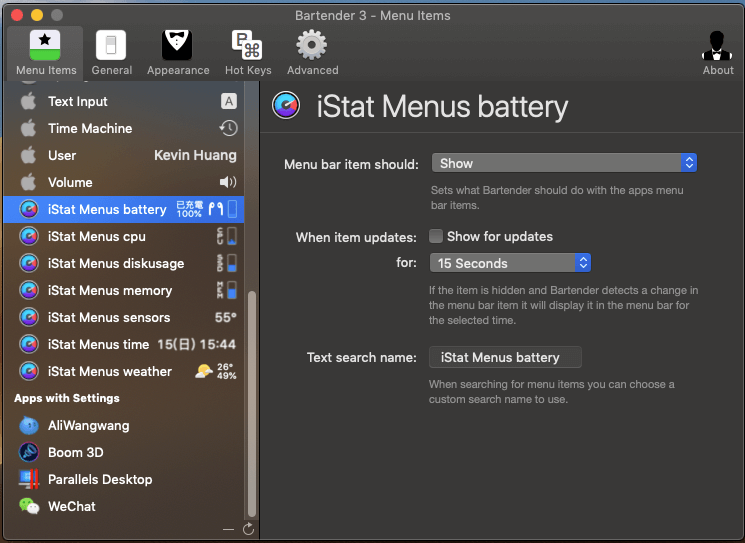745x543 pixels.
Task: Select Parallels Desktop in the list
Action: click(124, 479)
